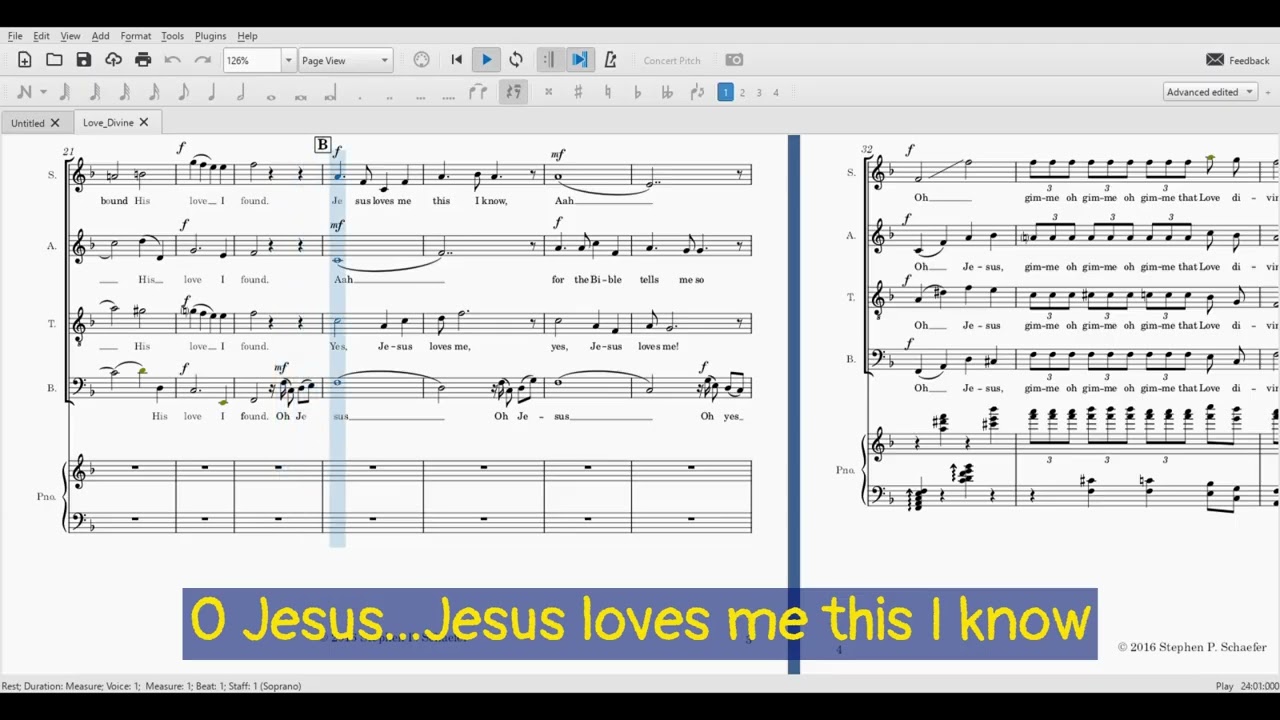The height and width of the screenshot is (720, 1280).
Task: Rewind playback to the start
Action: (x=457, y=60)
